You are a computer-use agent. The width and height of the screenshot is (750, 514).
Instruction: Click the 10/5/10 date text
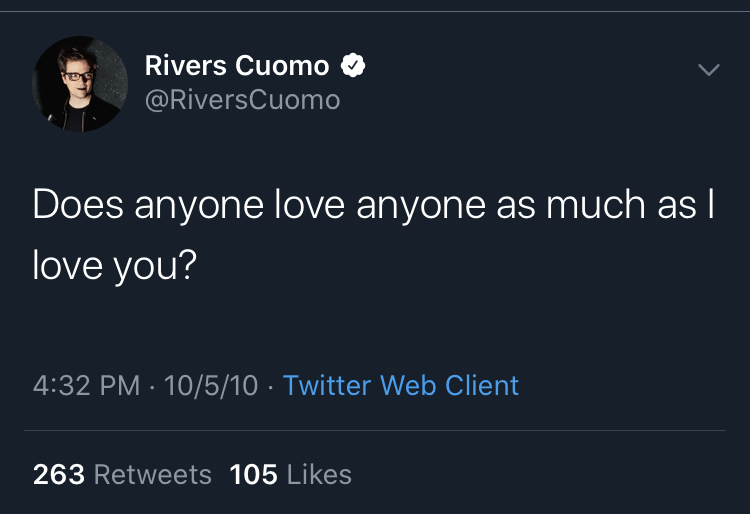pyautogui.click(x=213, y=386)
